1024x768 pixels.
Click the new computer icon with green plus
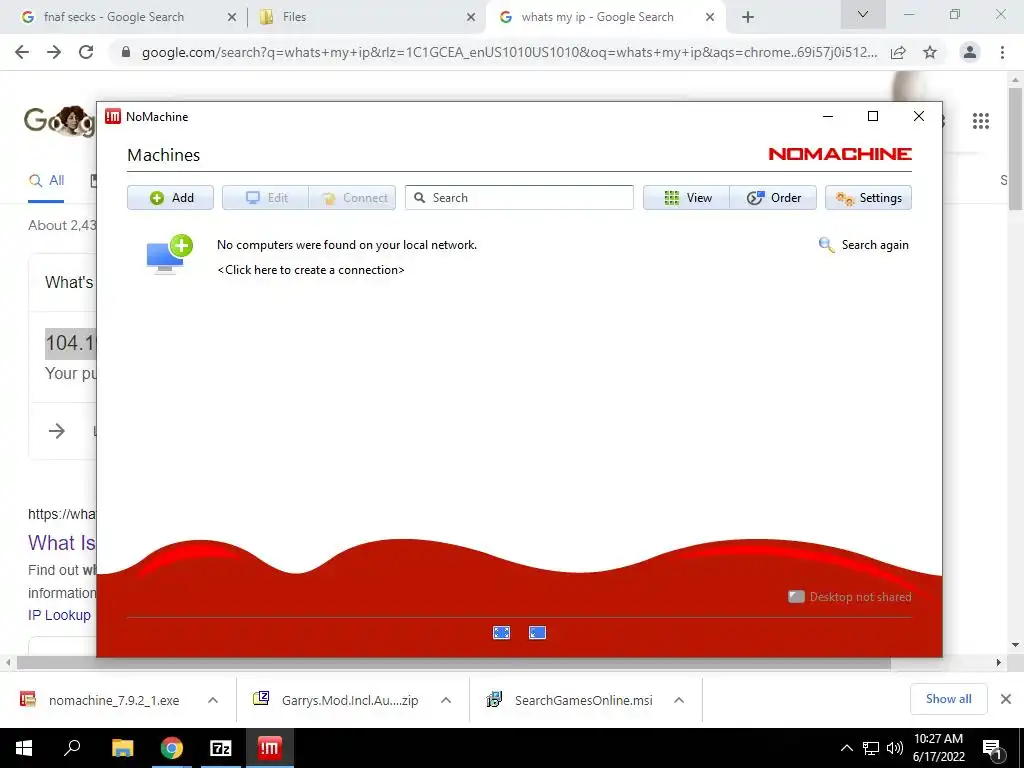tap(169, 254)
